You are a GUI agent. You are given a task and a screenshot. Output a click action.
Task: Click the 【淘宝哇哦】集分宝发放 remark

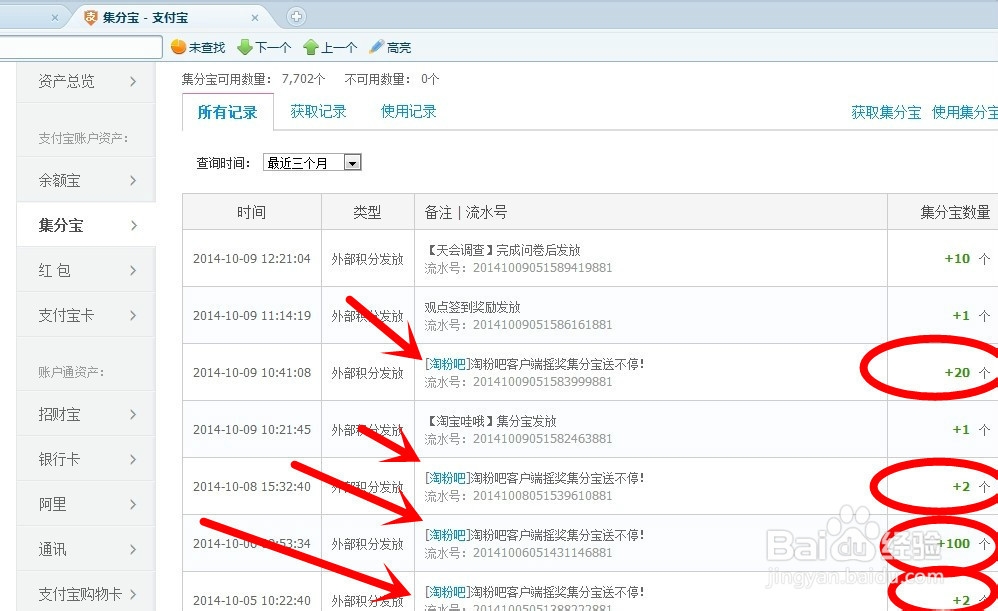click(x=491, y=421)
